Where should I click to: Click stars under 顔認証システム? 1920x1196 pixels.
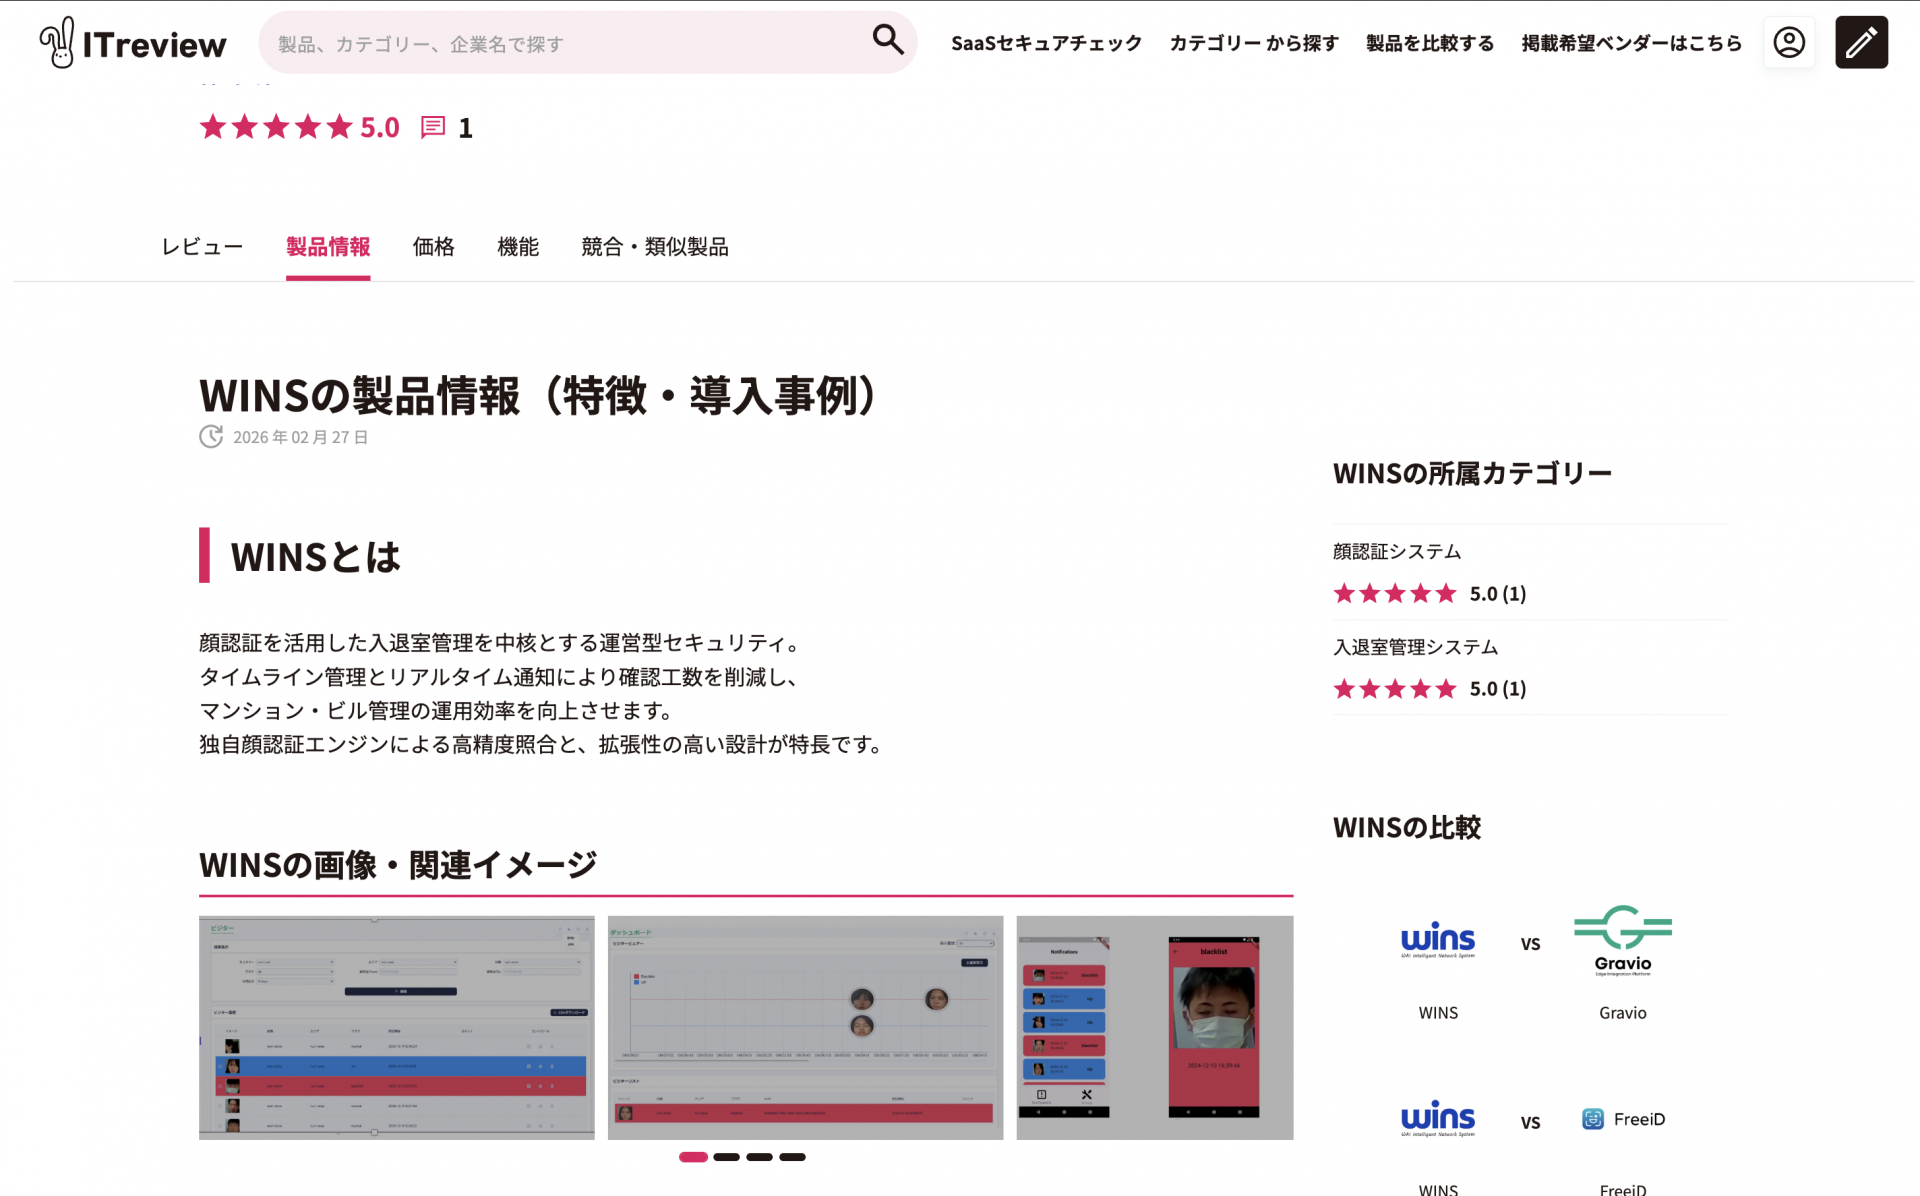[1394, 594]
